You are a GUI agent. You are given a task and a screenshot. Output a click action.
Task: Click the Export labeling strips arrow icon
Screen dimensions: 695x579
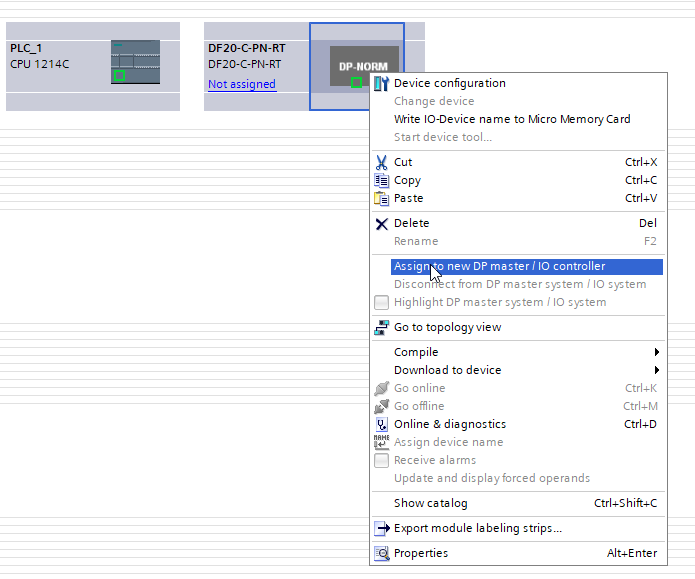tap(381, 528)
